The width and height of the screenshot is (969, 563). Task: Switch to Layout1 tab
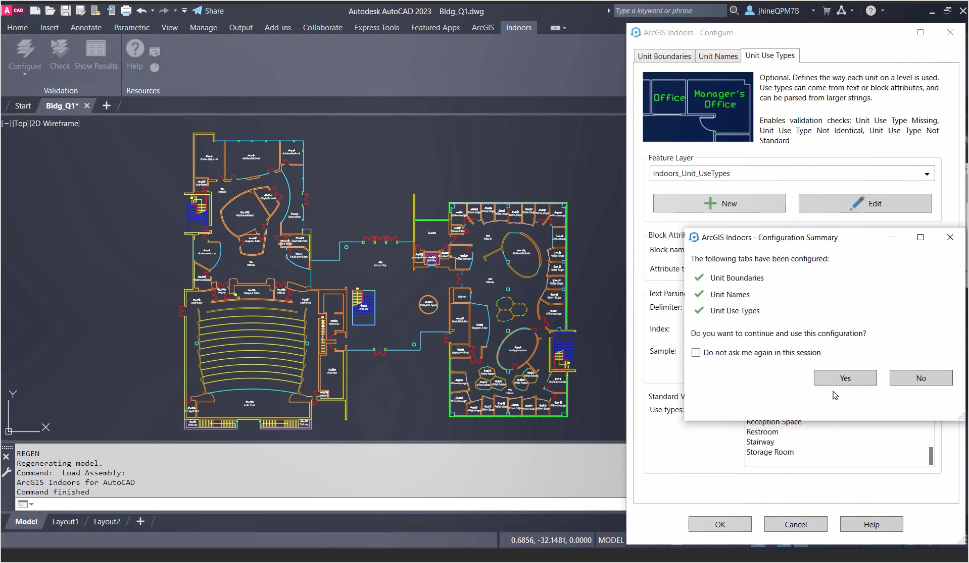coord(64,521)
